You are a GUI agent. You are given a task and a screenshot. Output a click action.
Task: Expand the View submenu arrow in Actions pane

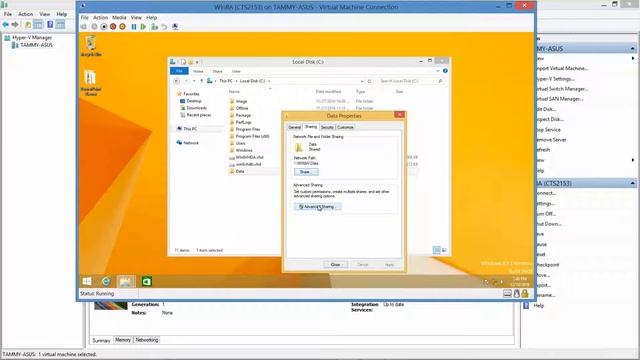633,160
